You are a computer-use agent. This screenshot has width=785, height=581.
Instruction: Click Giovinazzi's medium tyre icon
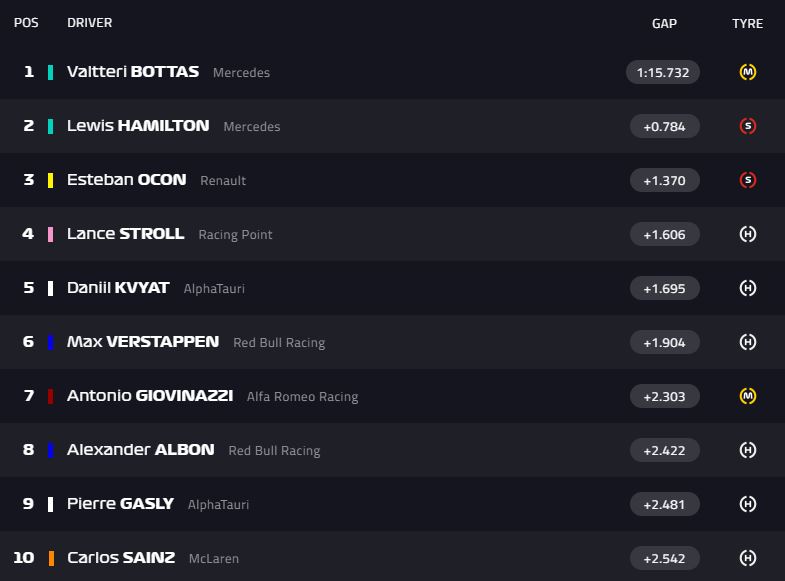(x=747, y=396)
